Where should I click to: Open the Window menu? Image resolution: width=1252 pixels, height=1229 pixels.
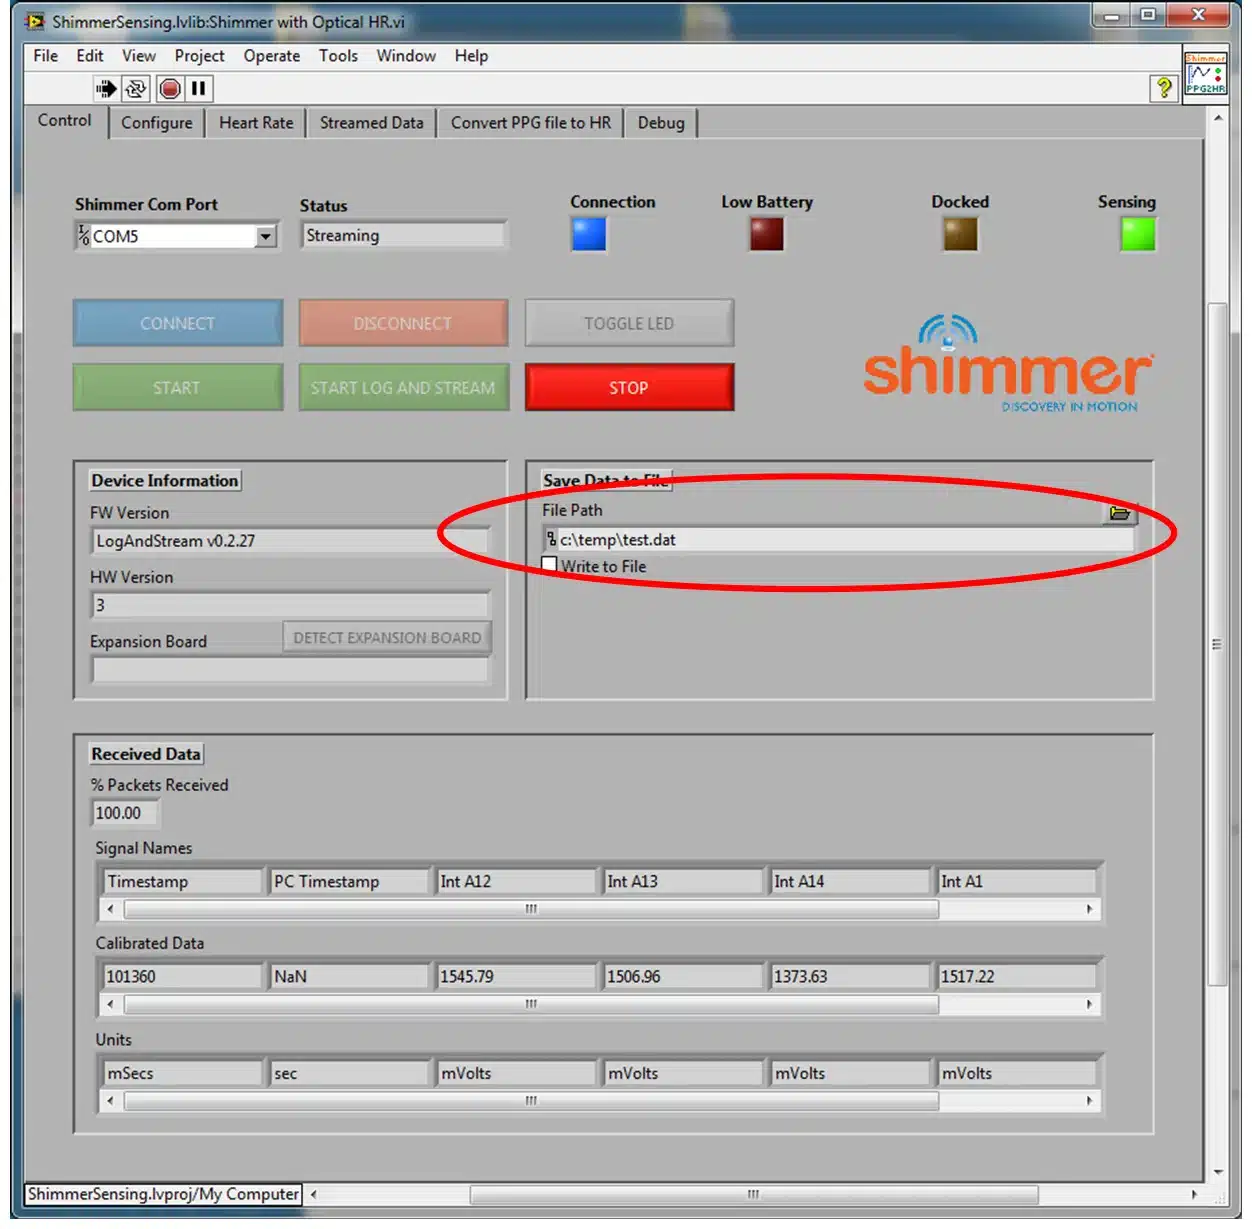click(x=406, y=56)
